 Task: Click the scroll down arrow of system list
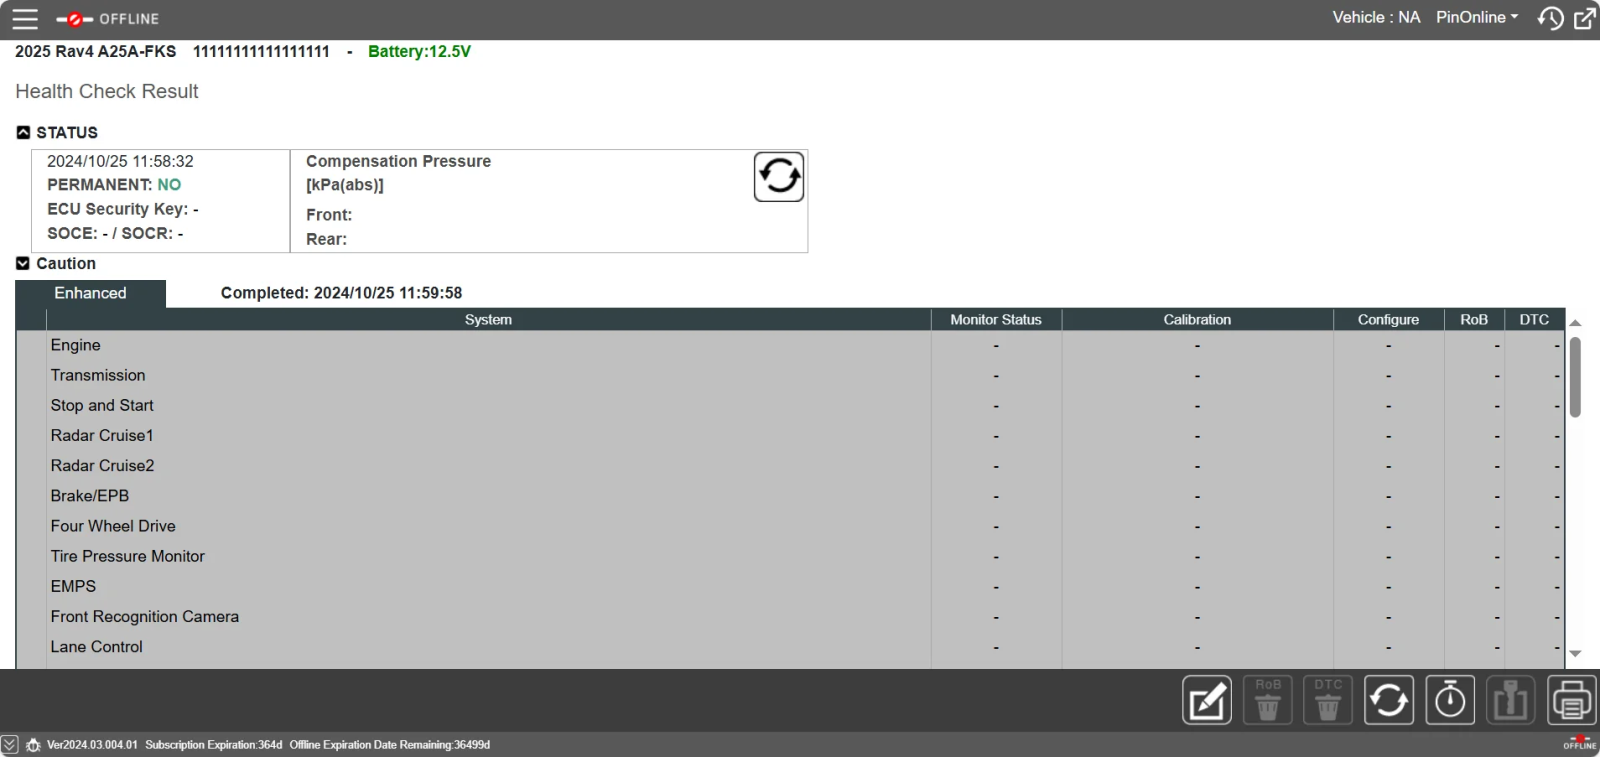(x=1575, y=654)
